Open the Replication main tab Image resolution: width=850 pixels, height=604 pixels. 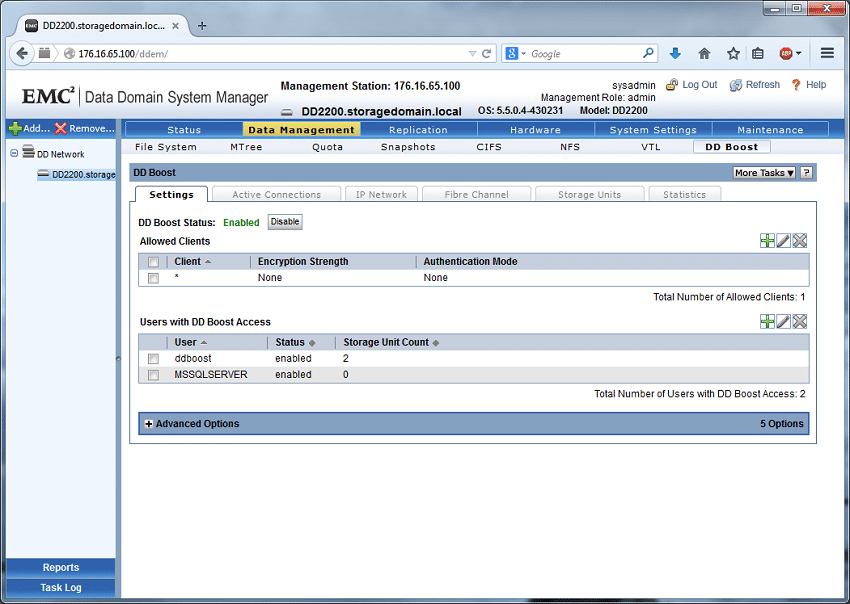tap(418, 130)
